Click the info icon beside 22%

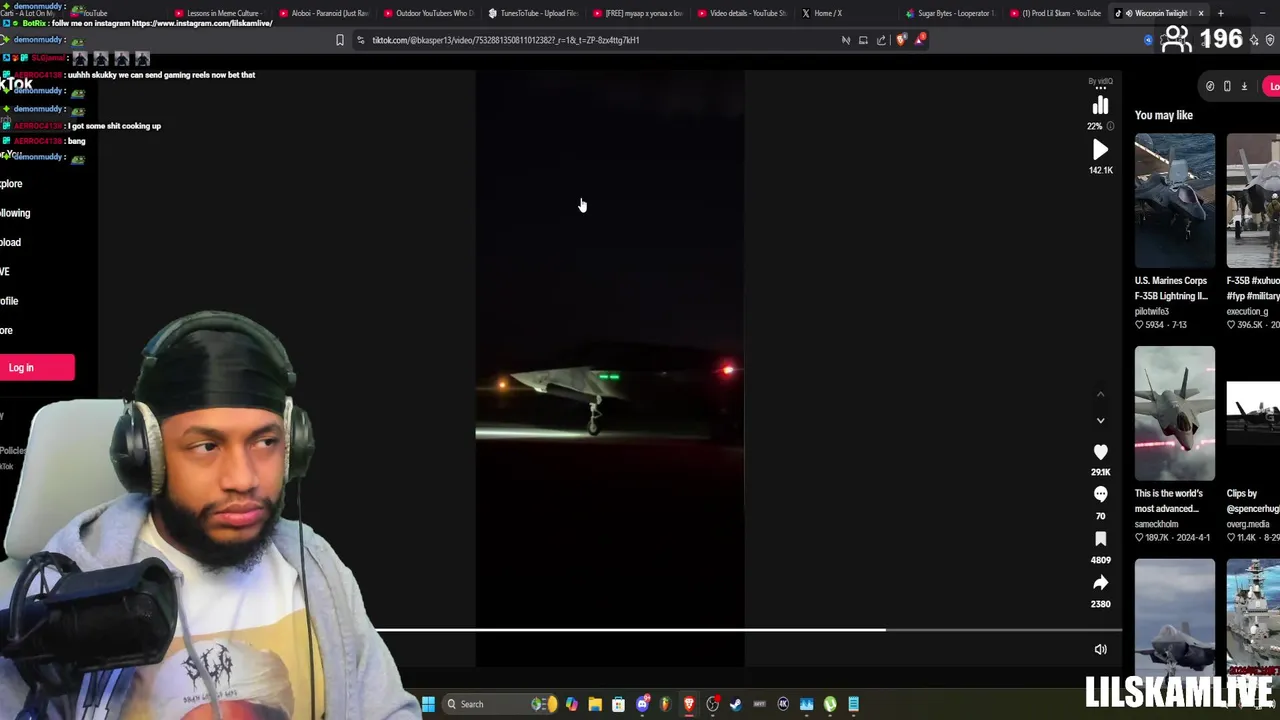[x=1110, y=126]
